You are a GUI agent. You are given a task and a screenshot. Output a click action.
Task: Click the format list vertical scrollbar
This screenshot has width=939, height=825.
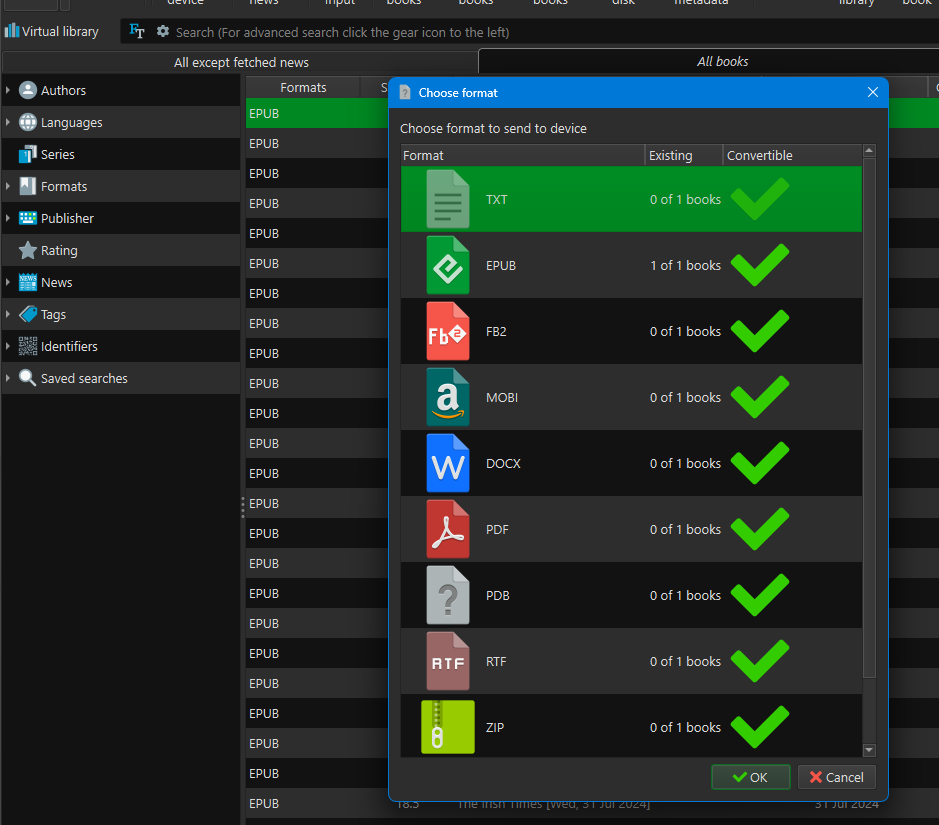click(869, 417)
